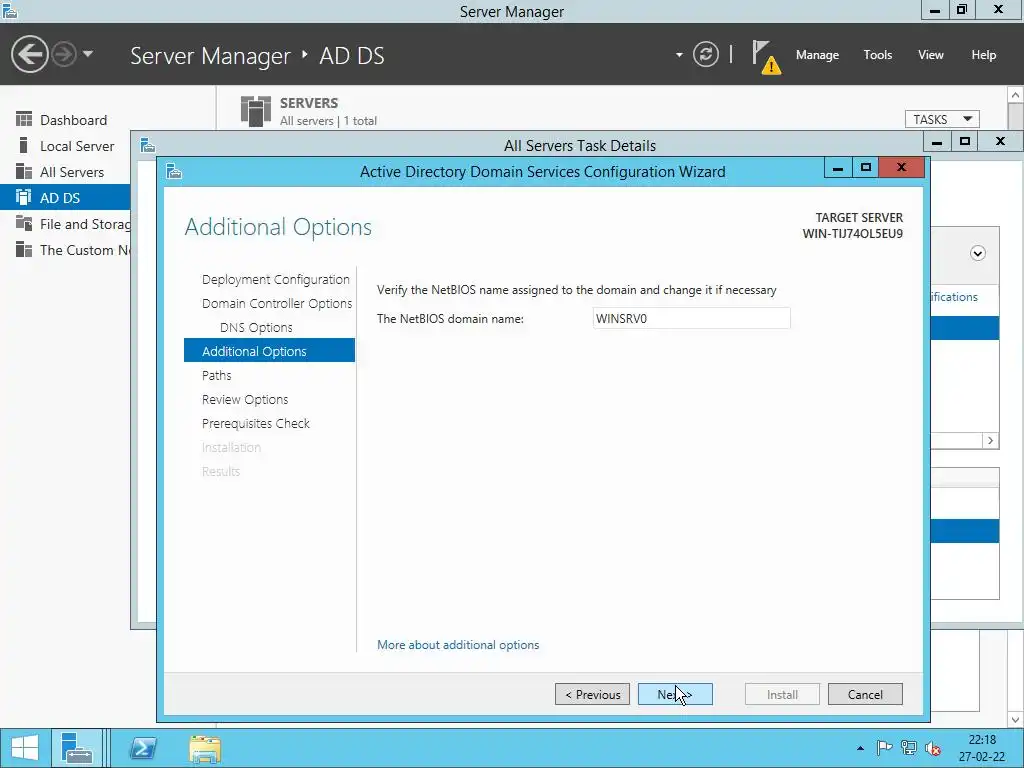
Task: Open the Manage menu
Action: click(817, 55)
